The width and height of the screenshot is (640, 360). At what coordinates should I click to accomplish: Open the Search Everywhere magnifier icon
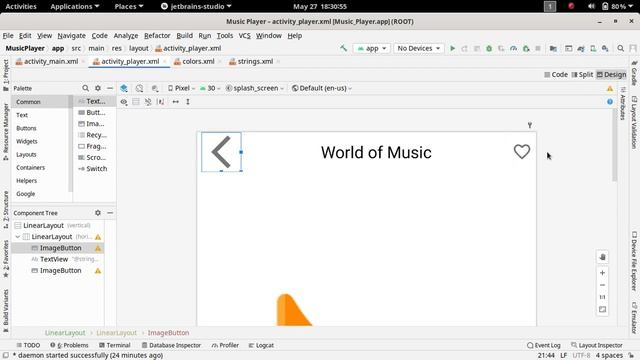[620, 49]
